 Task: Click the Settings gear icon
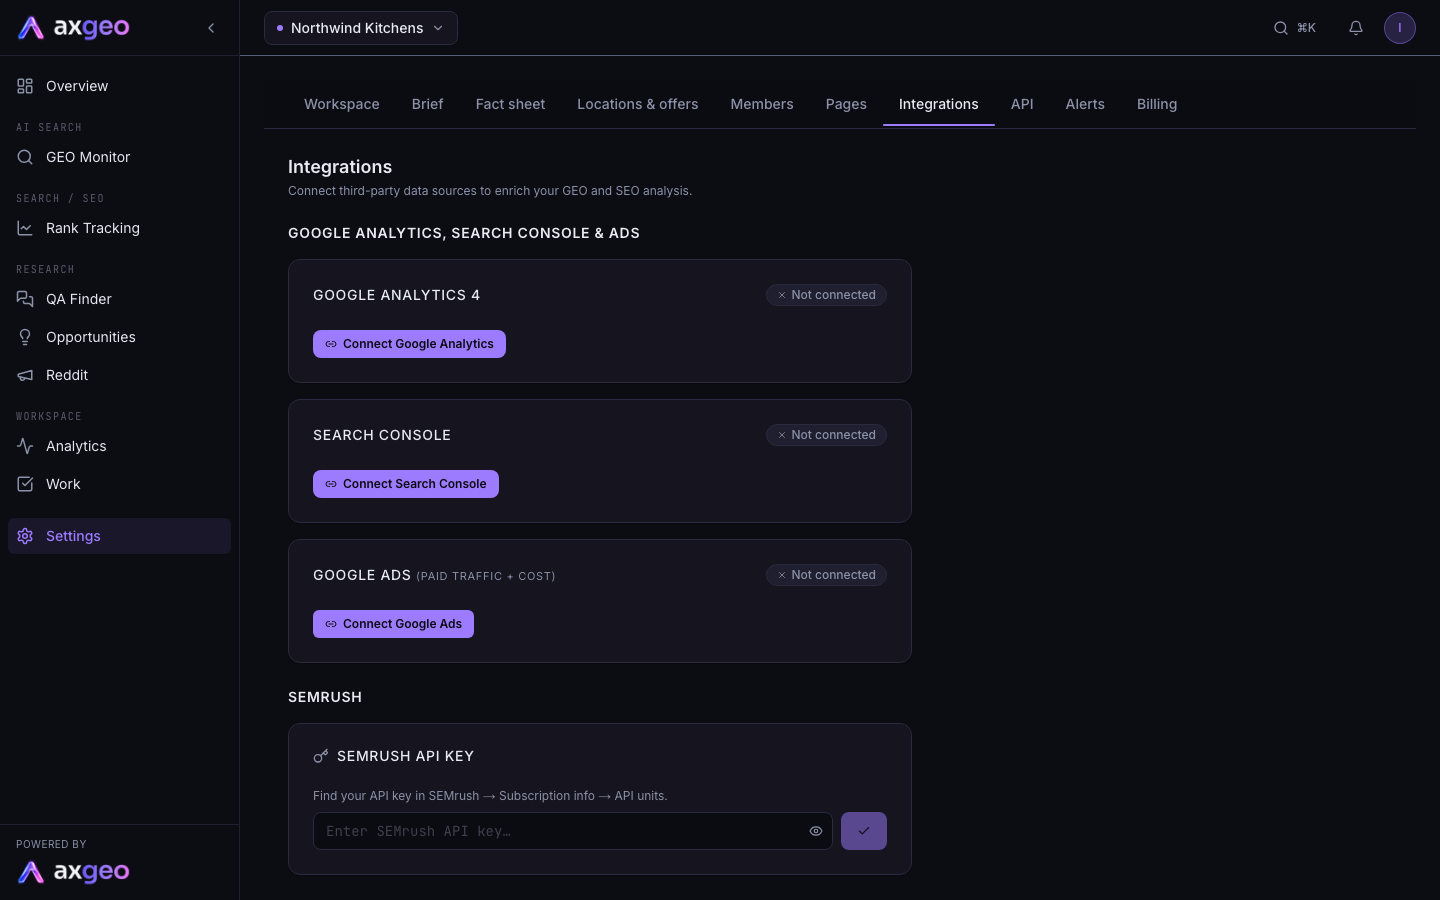click(x=25, y=536)
